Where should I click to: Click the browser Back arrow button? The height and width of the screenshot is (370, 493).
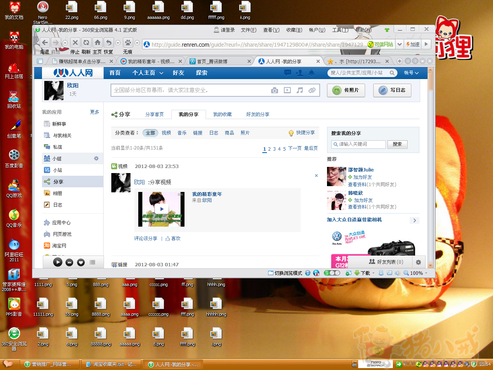[x=45, y=43]
